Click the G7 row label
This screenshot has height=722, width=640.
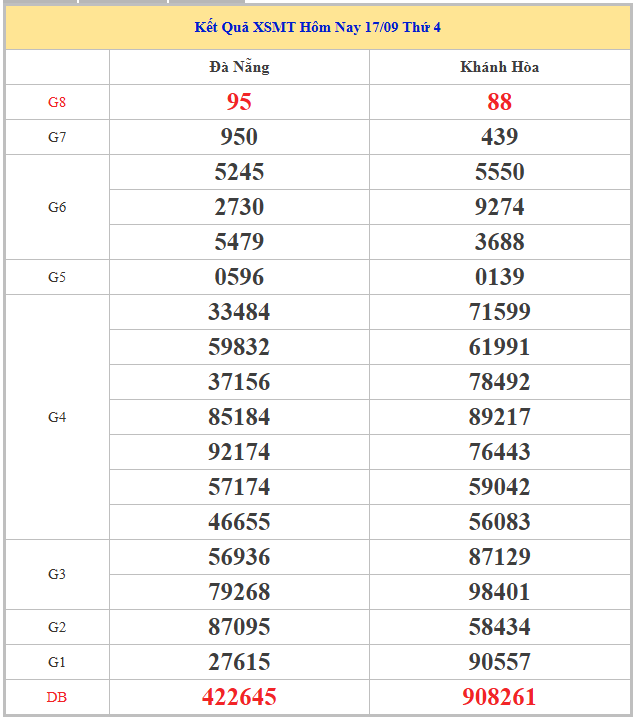57,137
